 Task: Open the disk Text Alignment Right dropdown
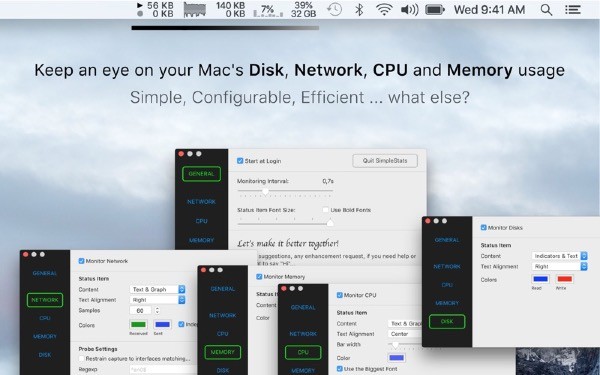(x=559, y=266)
